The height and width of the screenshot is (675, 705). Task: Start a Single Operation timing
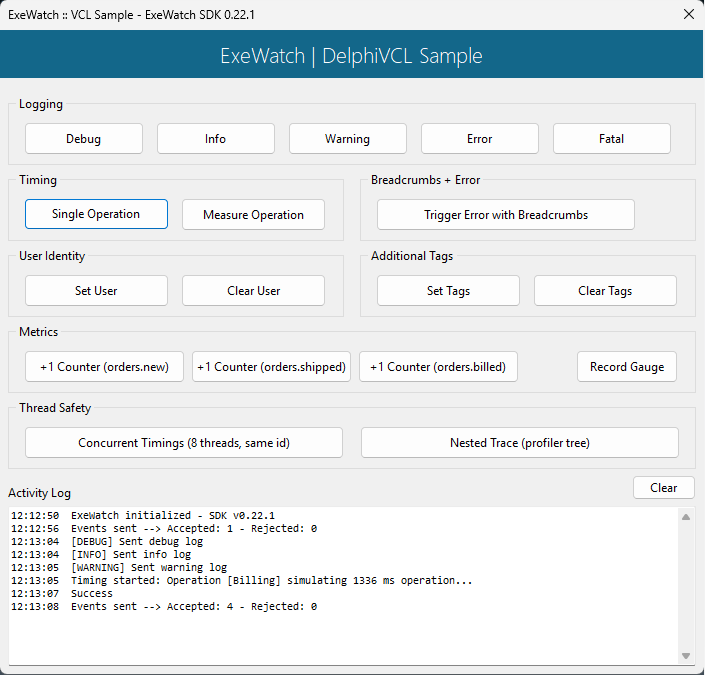tap(96, 214)
